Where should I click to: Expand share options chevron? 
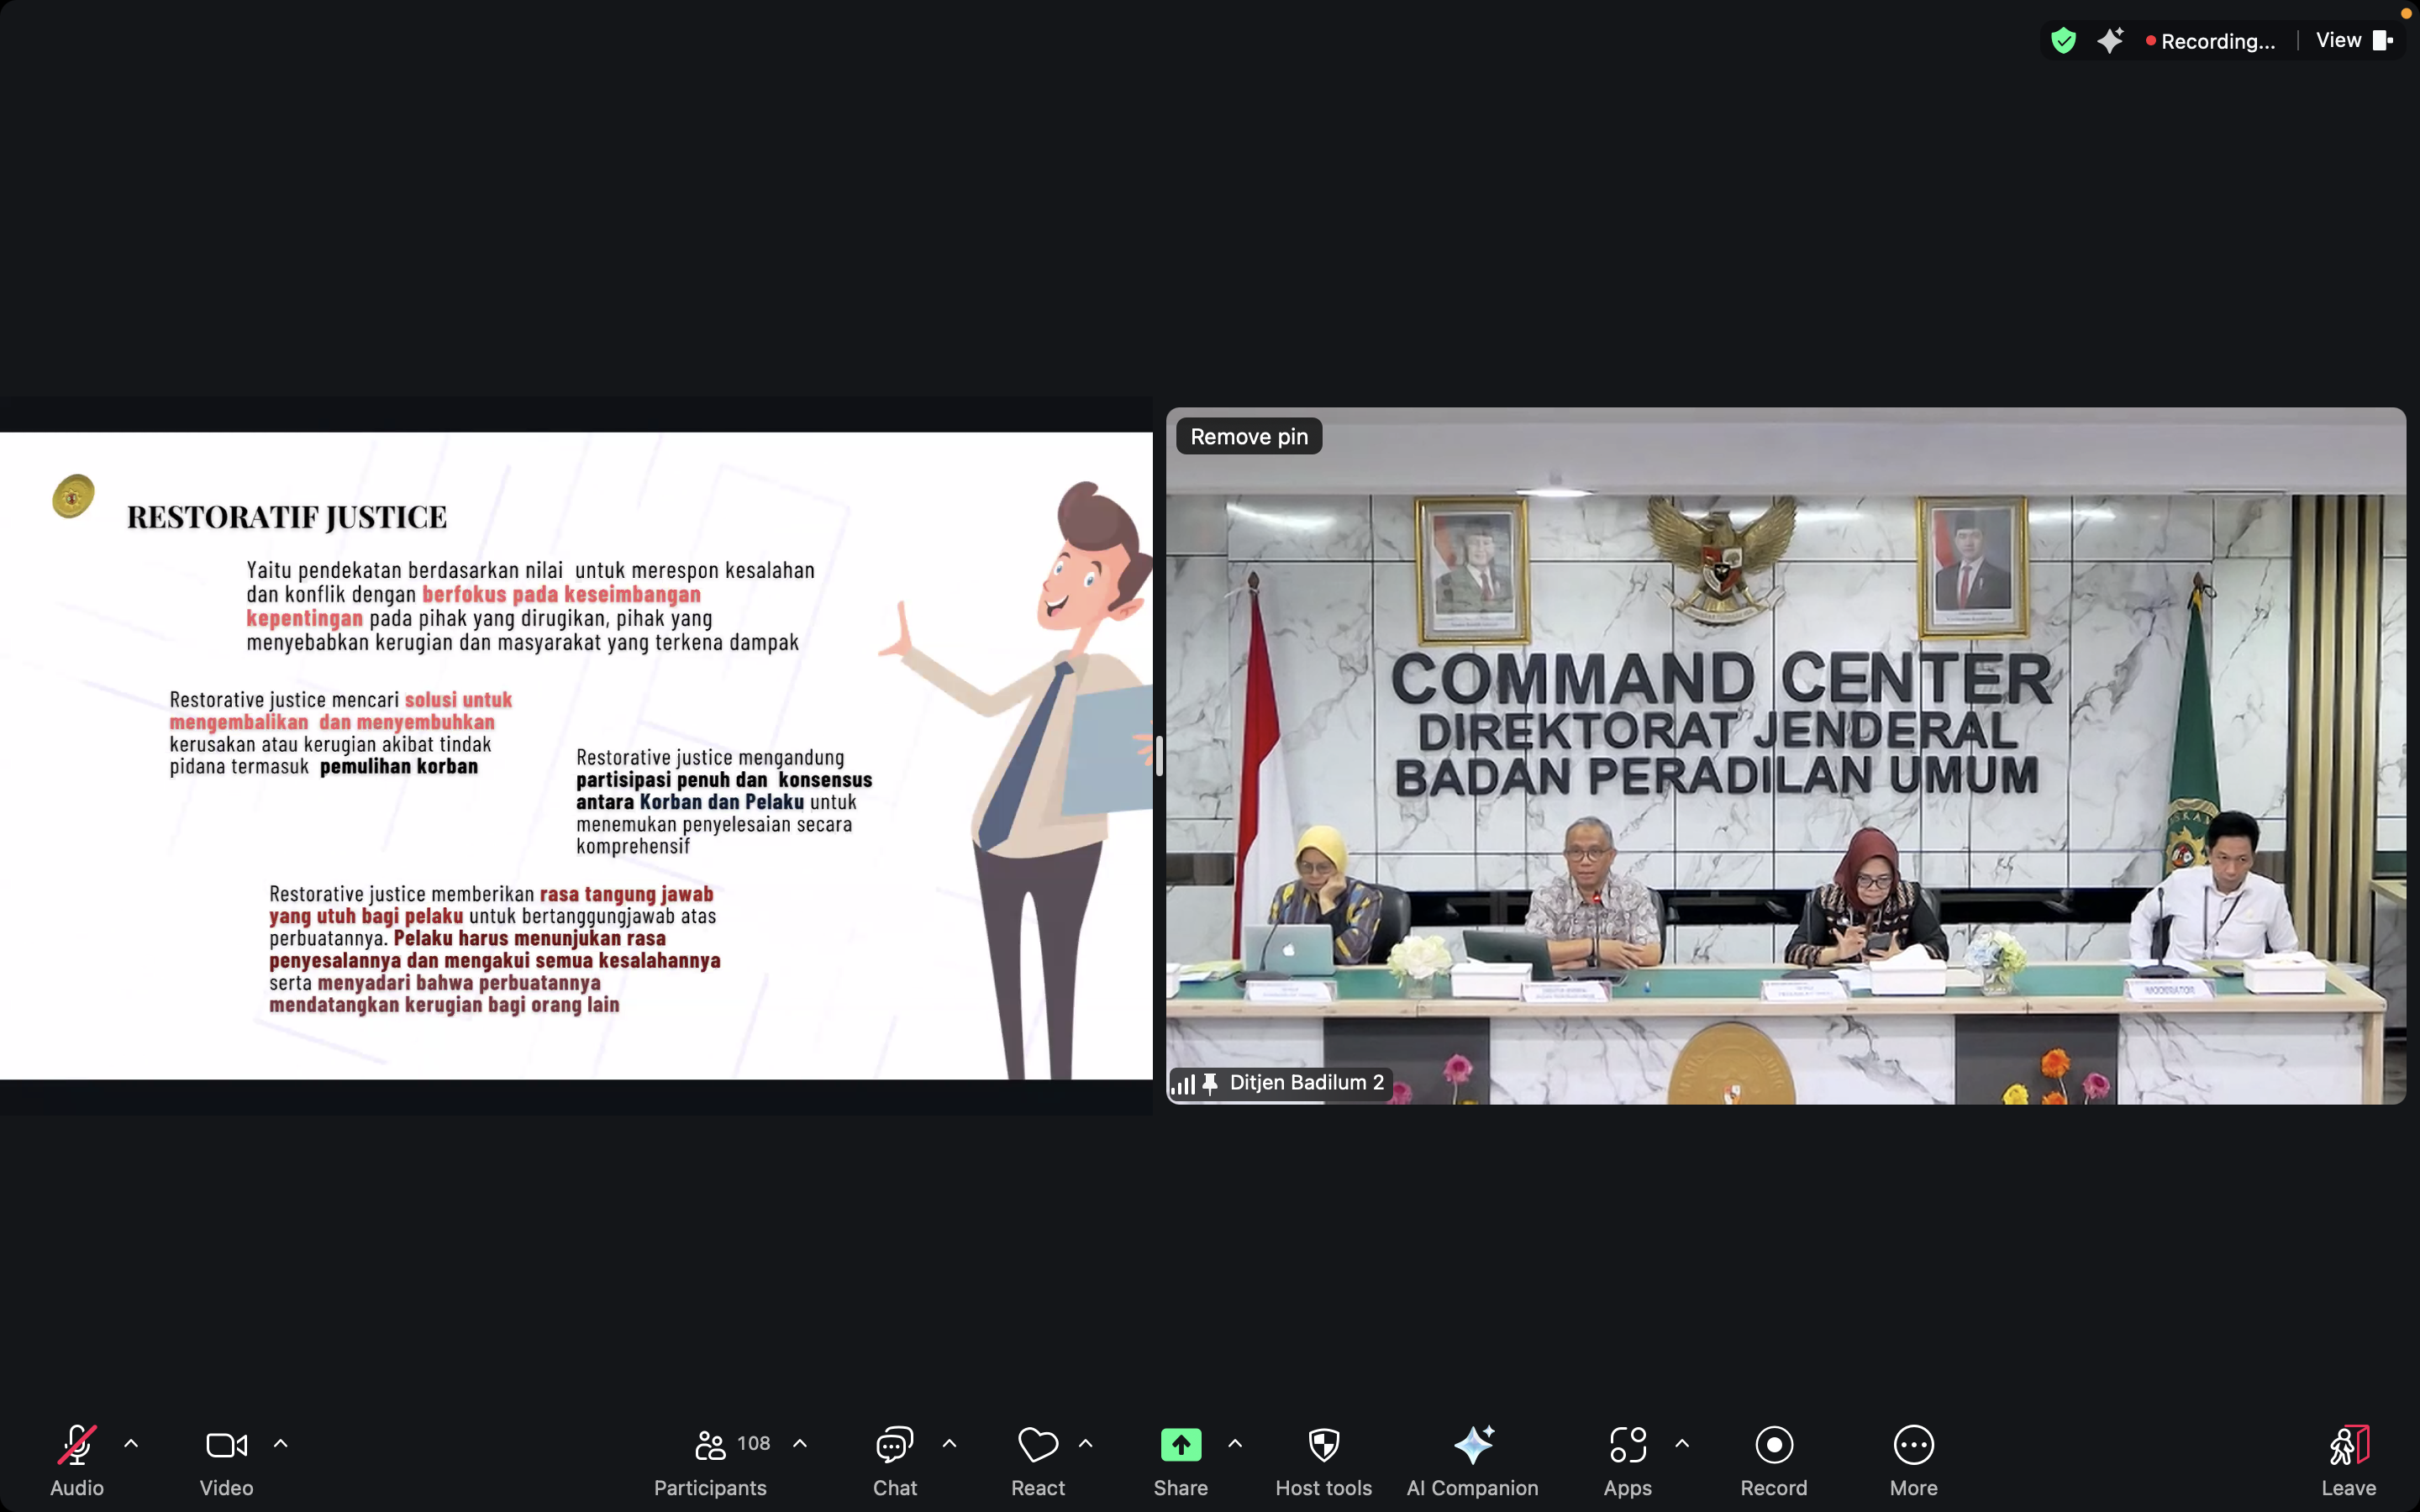(x=1235, y=1443)
